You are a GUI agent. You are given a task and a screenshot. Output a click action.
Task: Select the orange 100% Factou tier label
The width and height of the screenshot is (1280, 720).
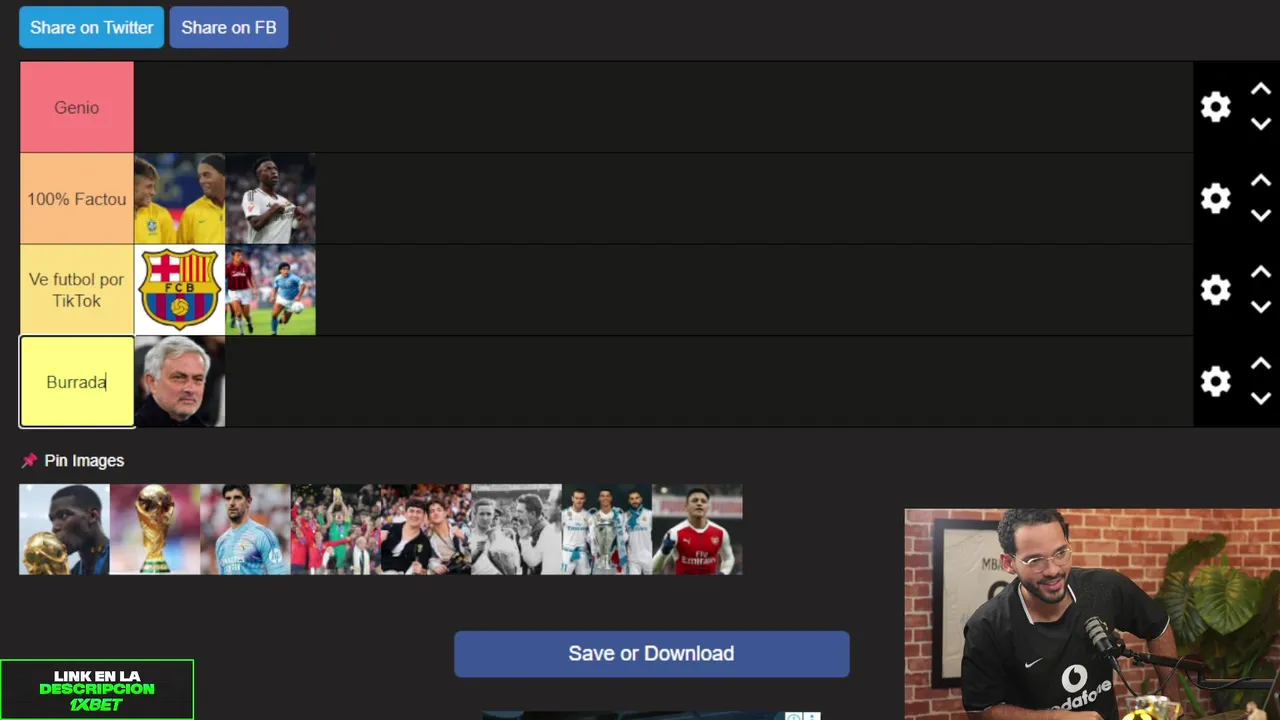click(77, 199)
